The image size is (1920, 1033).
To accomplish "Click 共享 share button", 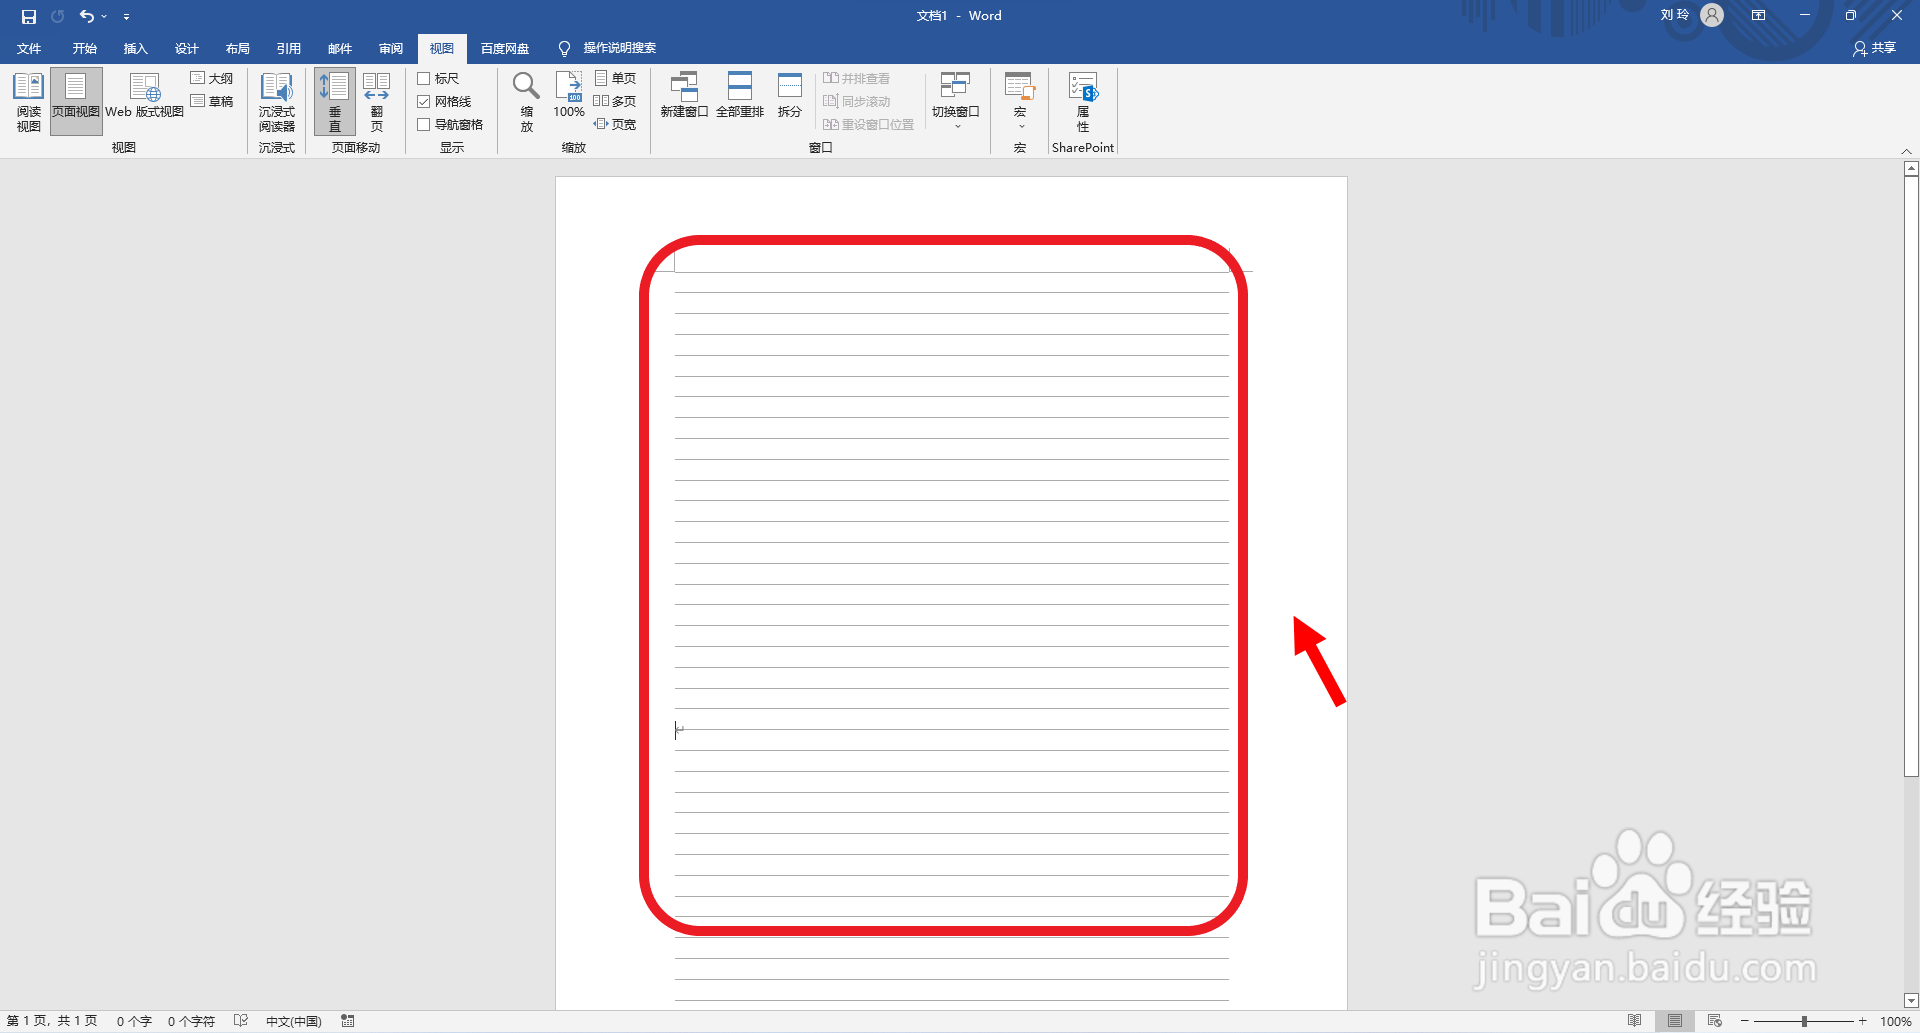I will [x=1874, y=48].
